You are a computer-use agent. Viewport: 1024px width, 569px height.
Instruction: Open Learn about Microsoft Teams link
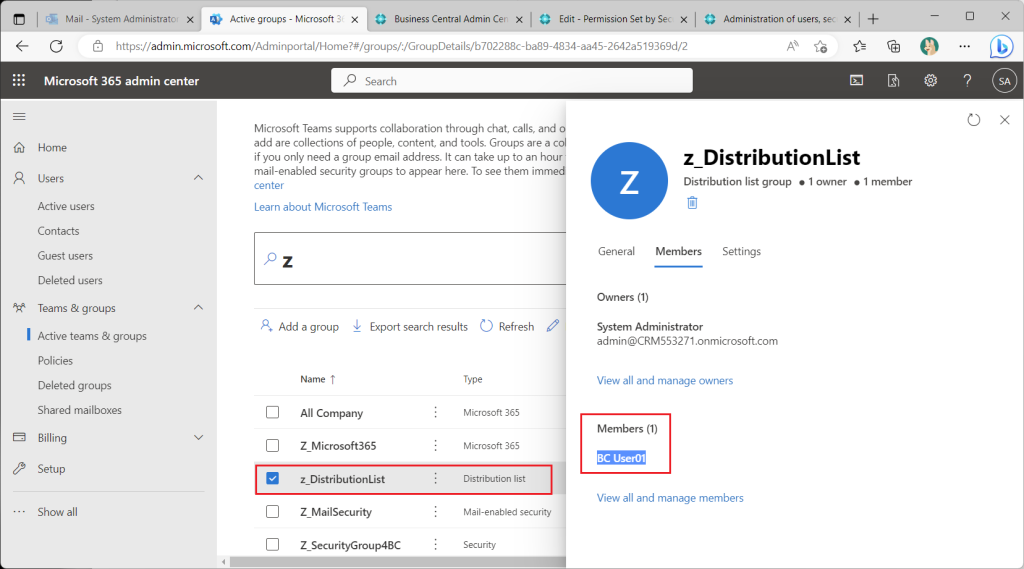323,206
